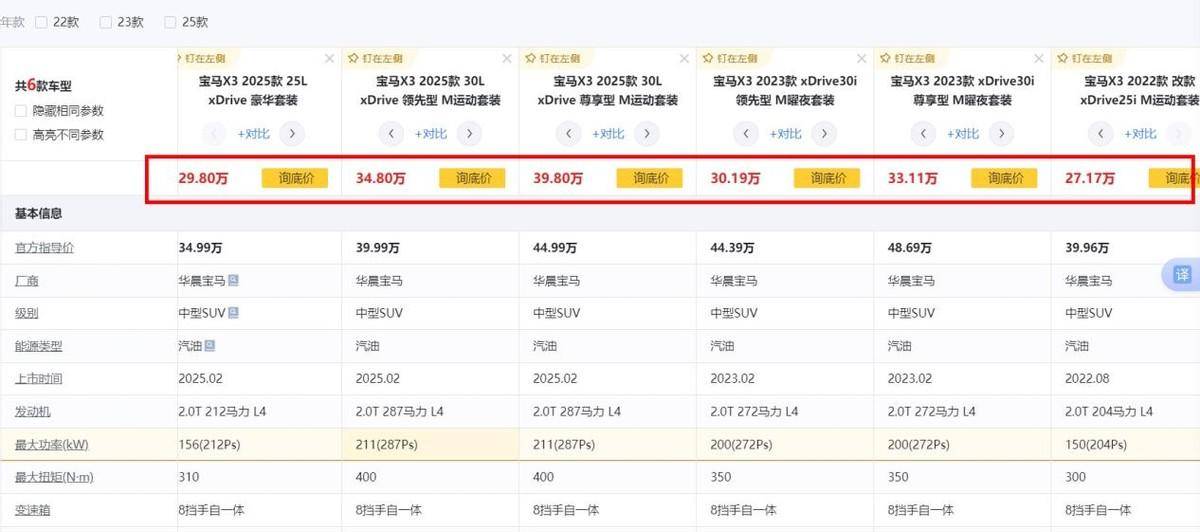Remove the 2023款 xDrive30i 尊享型 column

point(1039,59)
